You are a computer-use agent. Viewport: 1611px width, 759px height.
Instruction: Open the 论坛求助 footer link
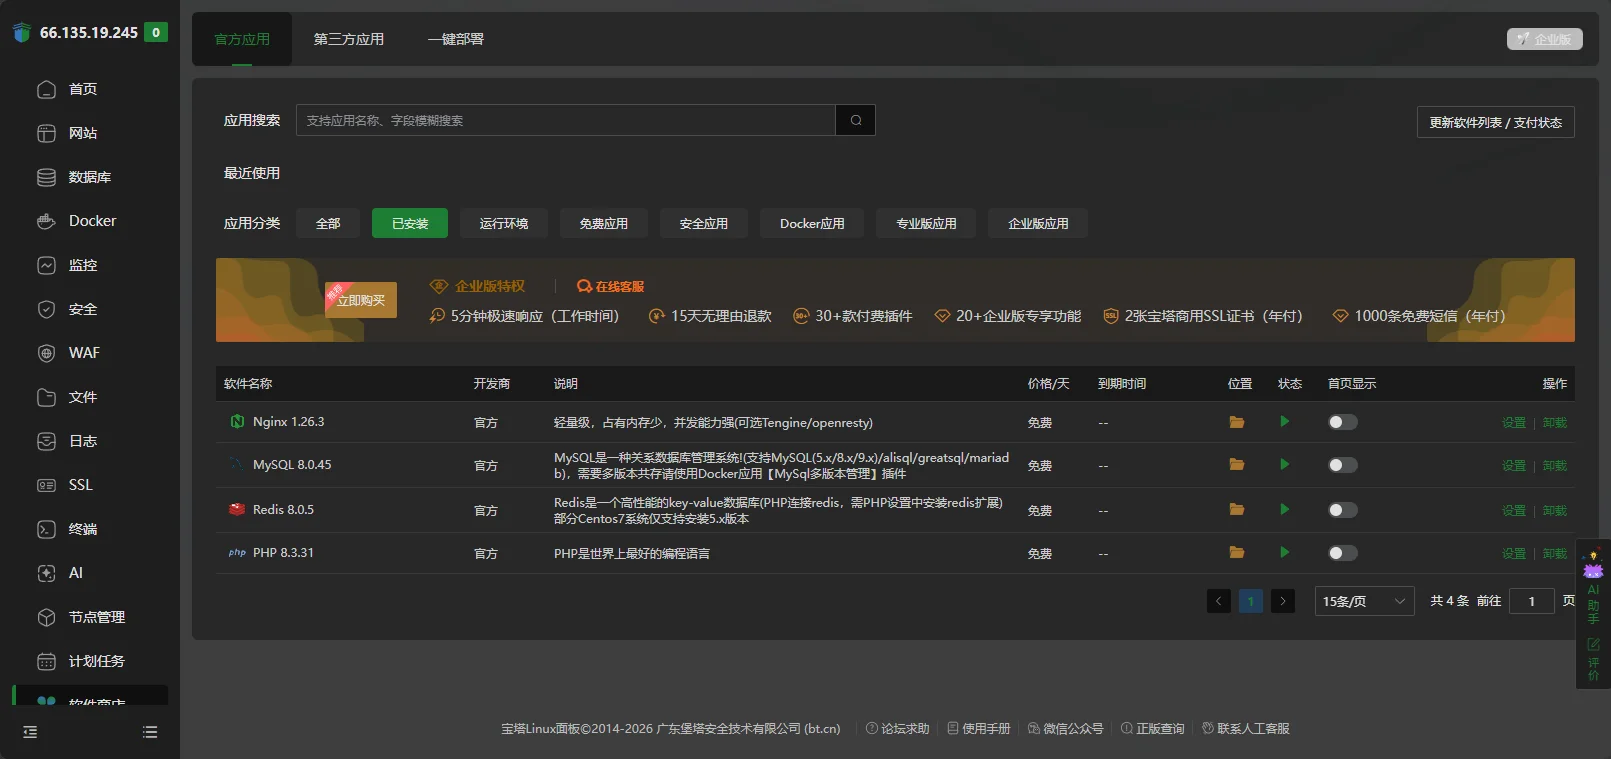pos(897,728)
